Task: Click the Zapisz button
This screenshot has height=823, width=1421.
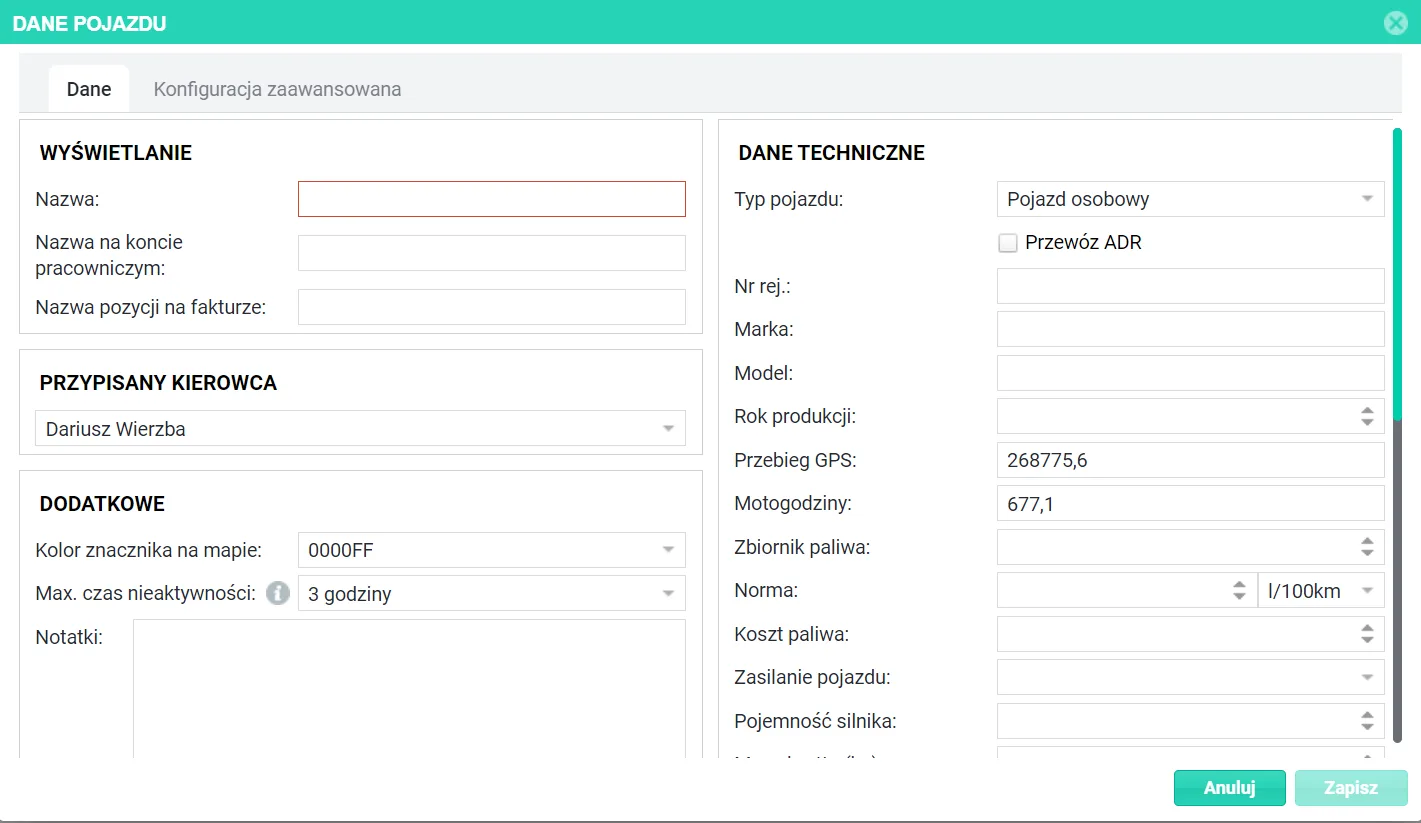Action: [1351, 788]
